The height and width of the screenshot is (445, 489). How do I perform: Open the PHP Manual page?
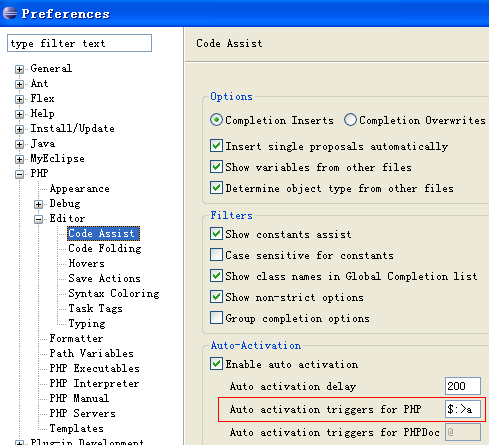click(x=79, y=398)
